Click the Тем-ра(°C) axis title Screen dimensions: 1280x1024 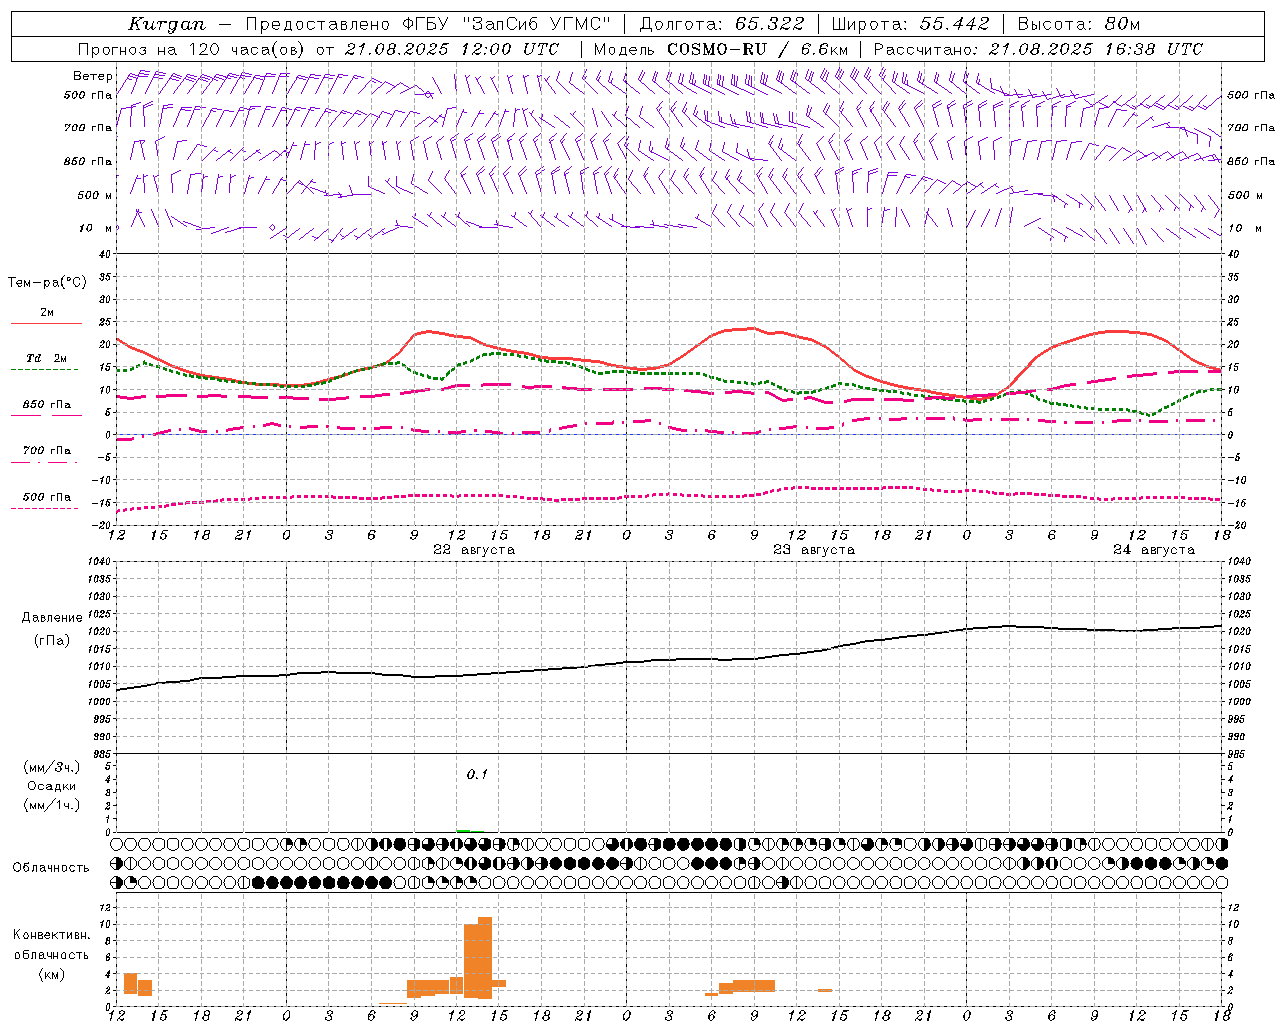pyautogui.click(x=47, y=282)
